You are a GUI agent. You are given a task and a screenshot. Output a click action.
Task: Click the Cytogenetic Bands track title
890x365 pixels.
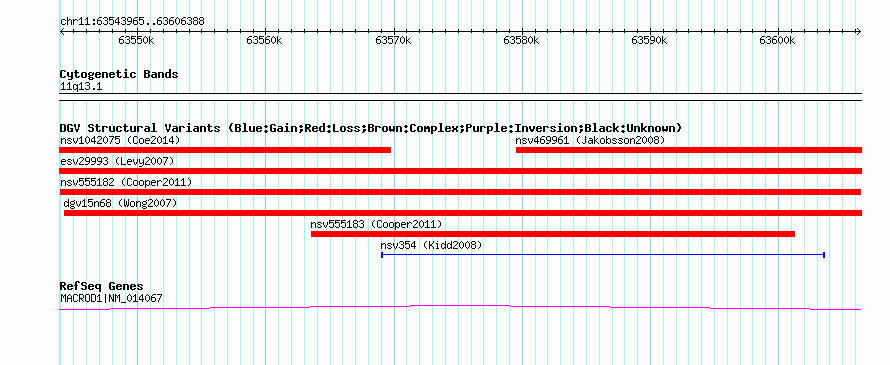tap(119, 74)
